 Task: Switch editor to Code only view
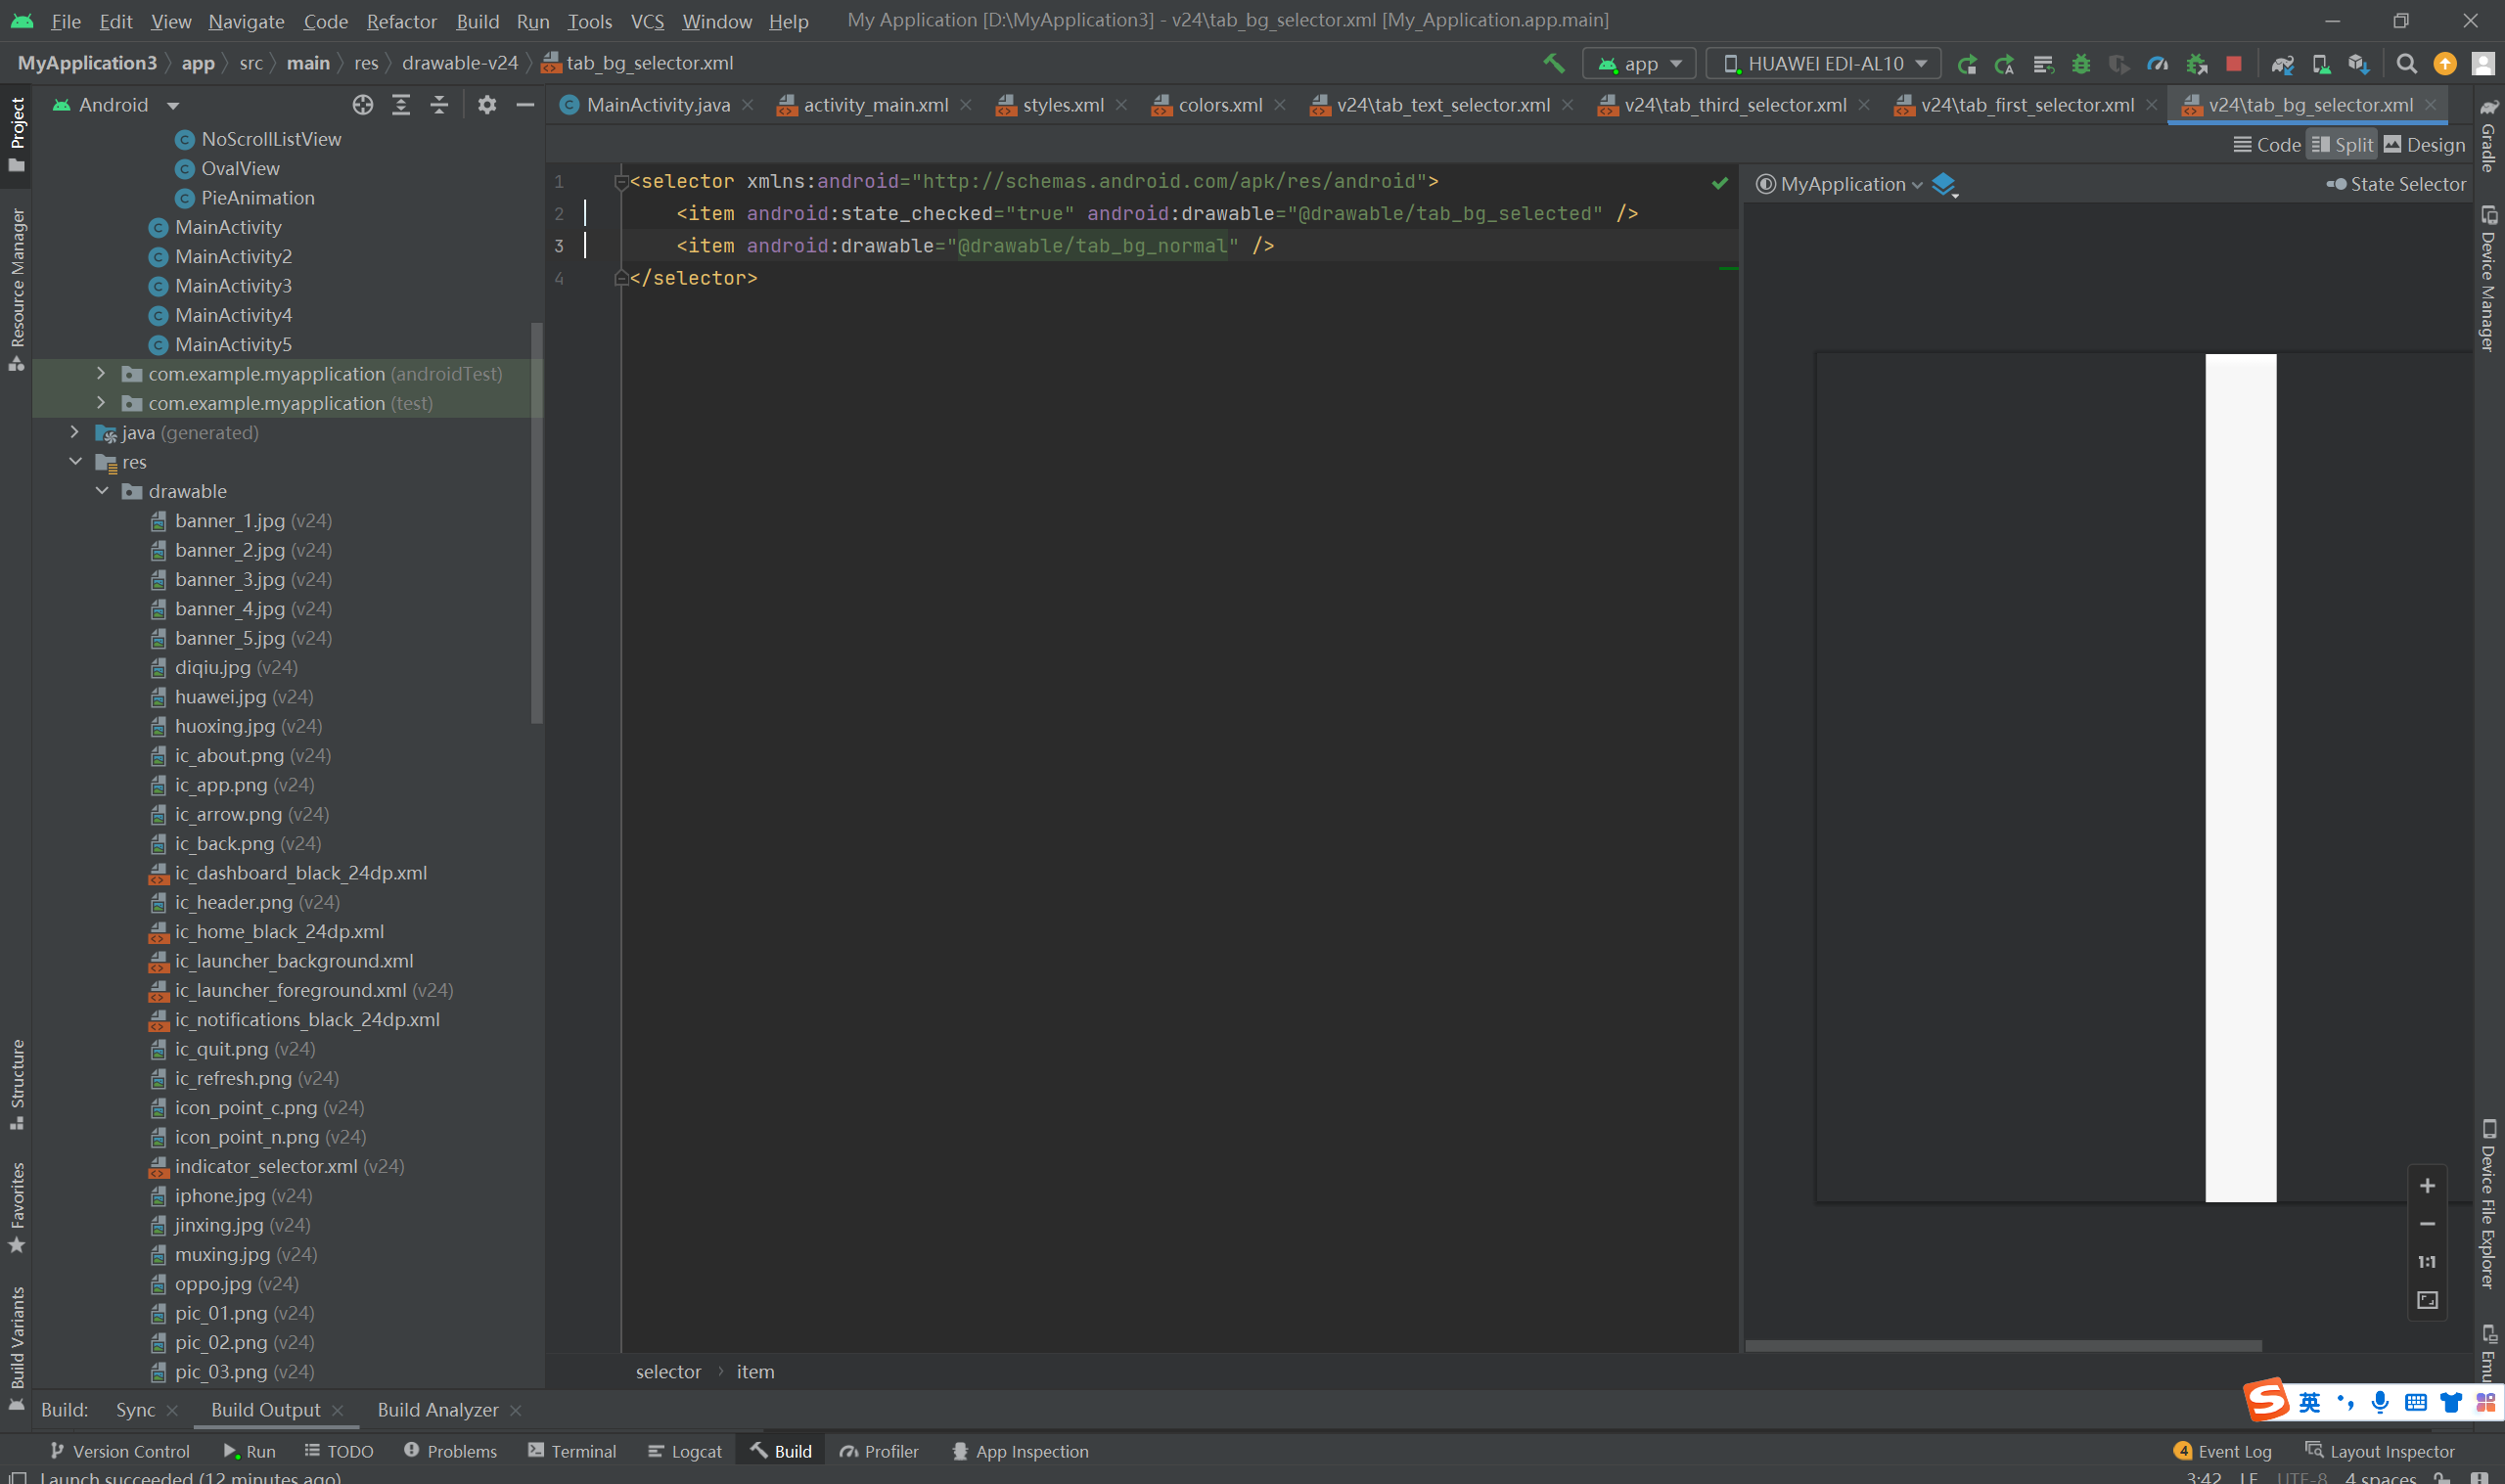pos(2267,145)
